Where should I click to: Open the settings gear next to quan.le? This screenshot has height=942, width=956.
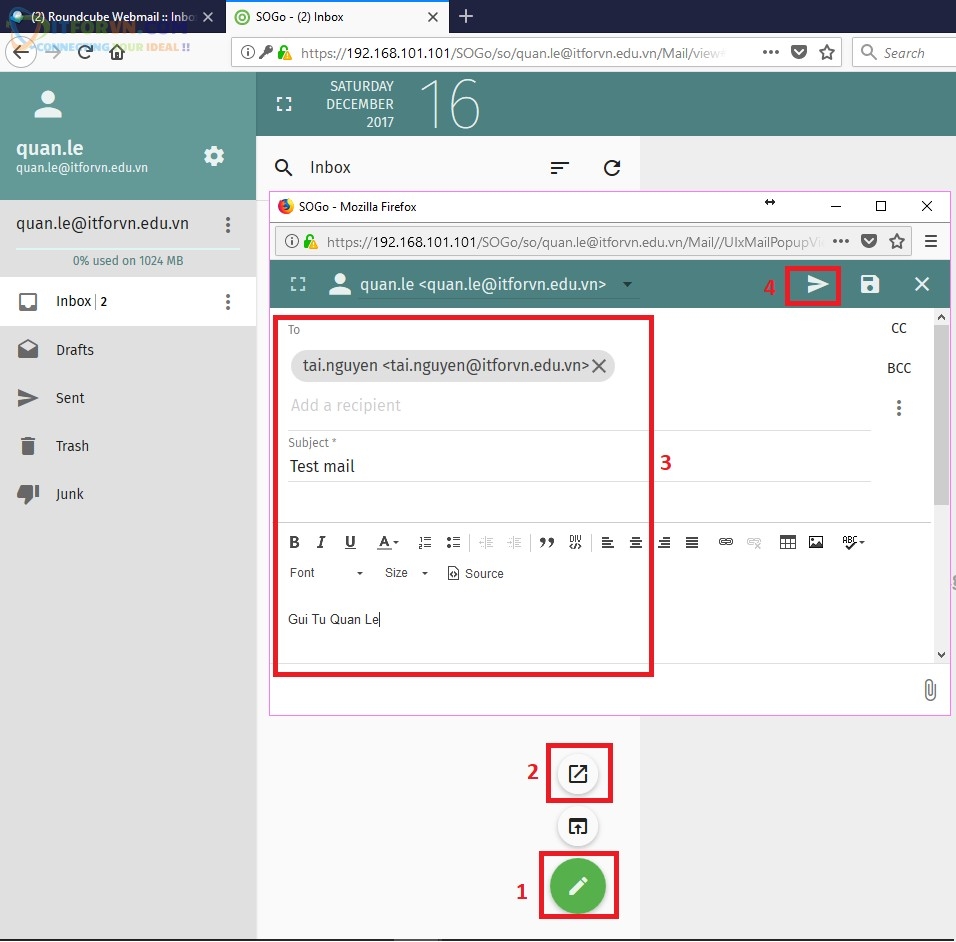click(x=214, y=156)
